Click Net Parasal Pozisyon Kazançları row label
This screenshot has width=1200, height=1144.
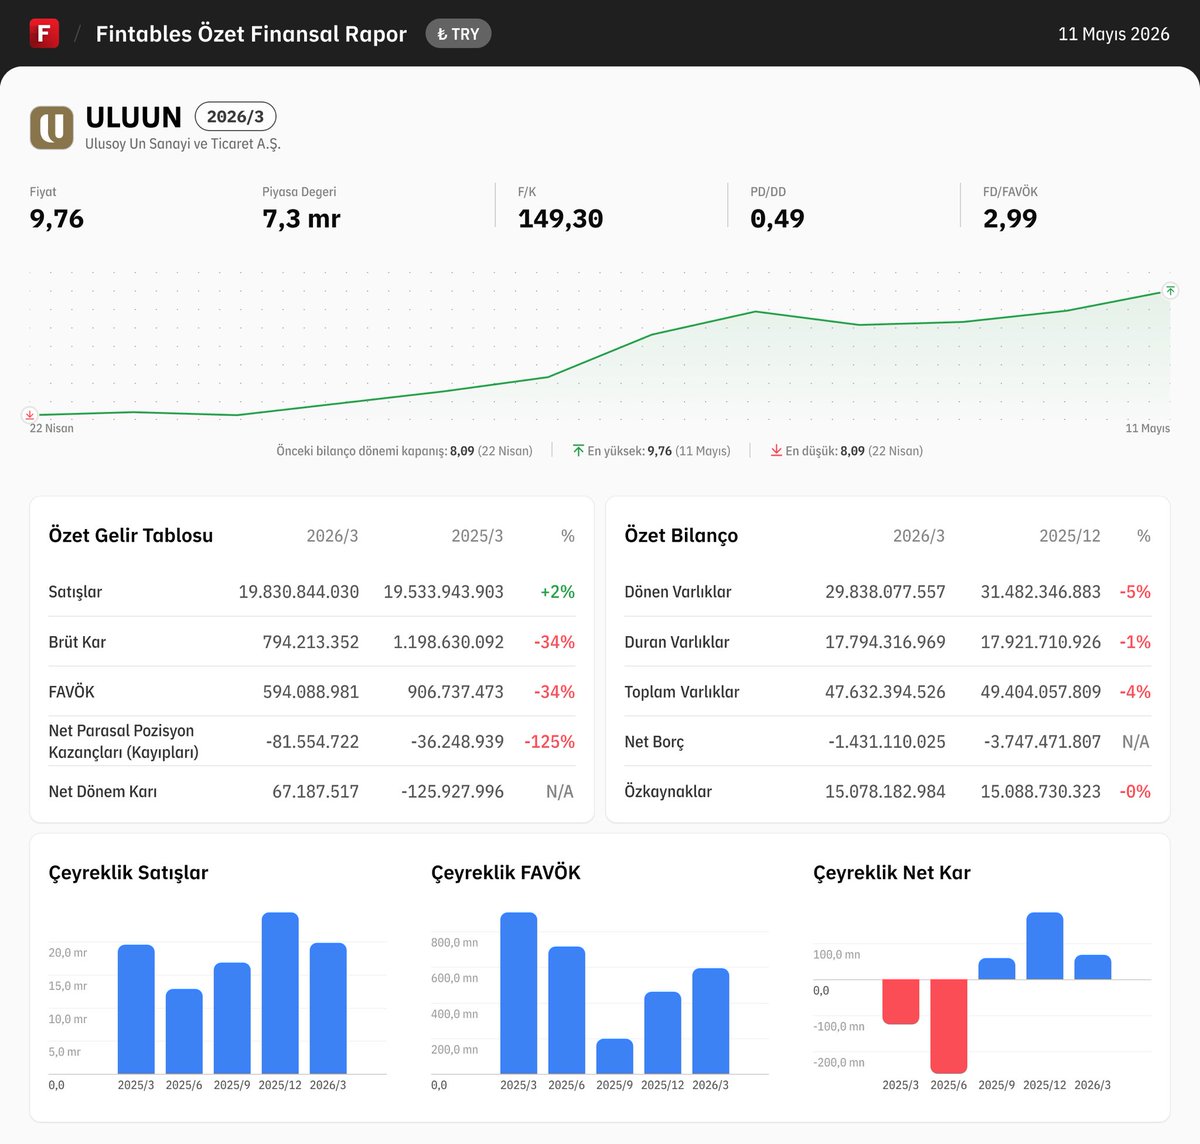click(124, 742)
